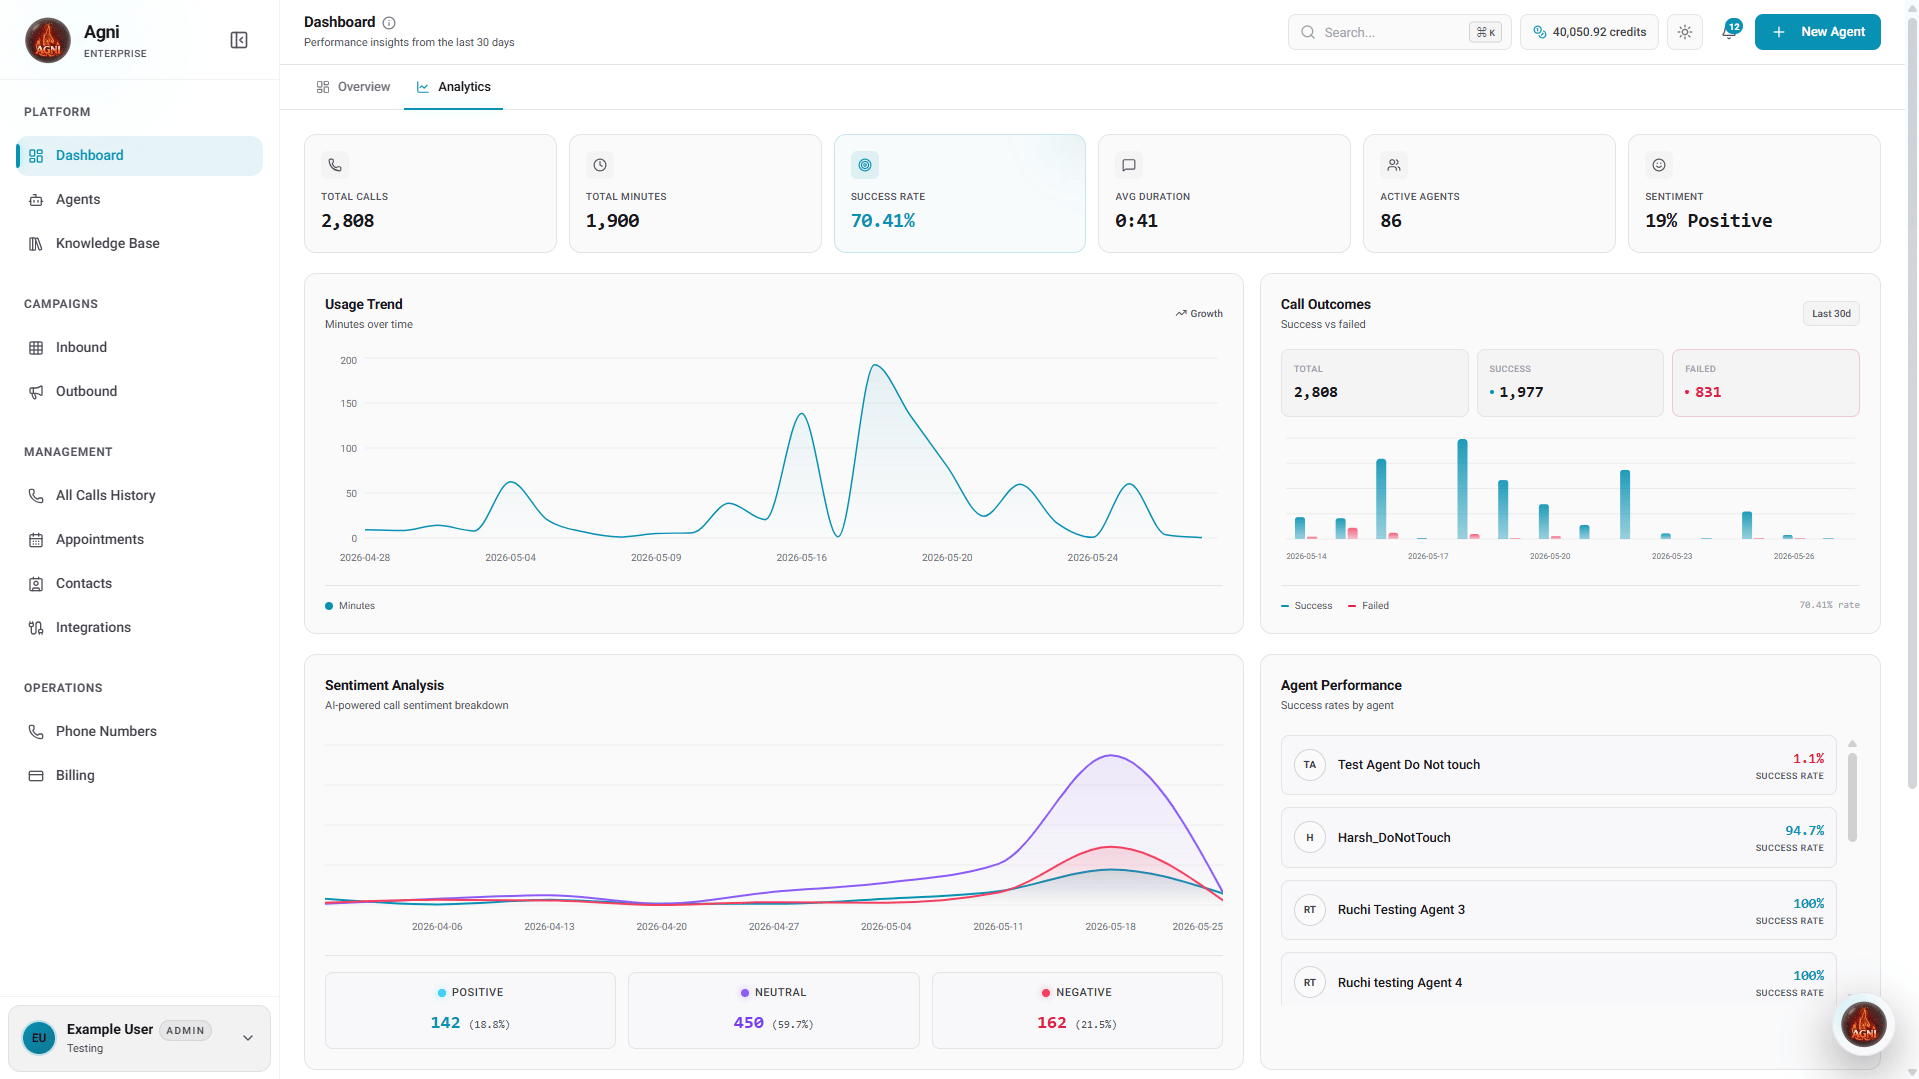Click Knowledge Base books icon
This screenshot has height=1079, width=1919.
pyautogui.click(x=36, y=244)
